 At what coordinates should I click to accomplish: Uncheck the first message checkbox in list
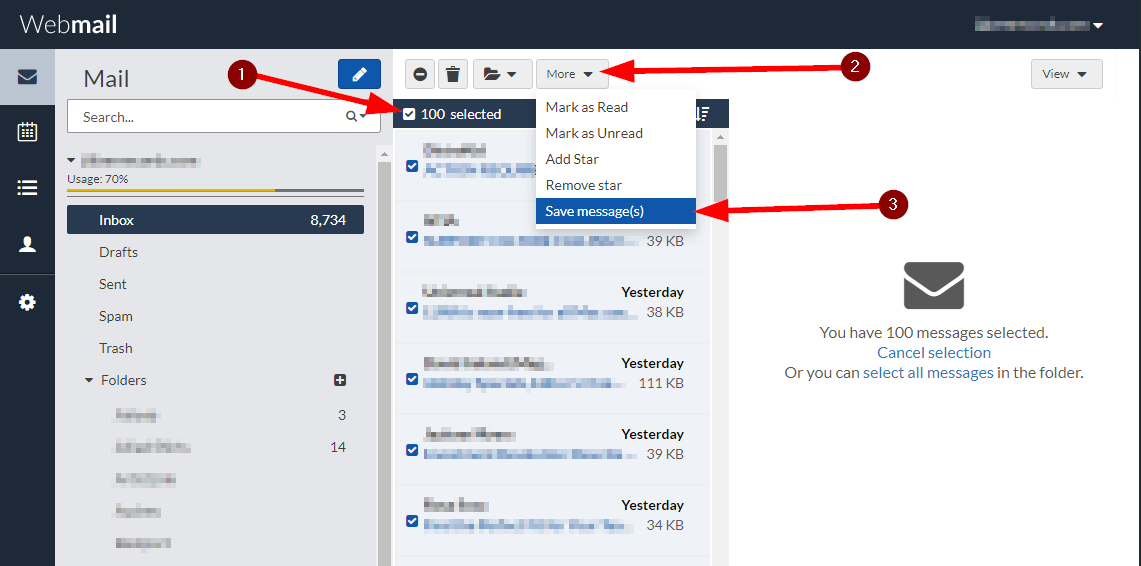[412, 166]
